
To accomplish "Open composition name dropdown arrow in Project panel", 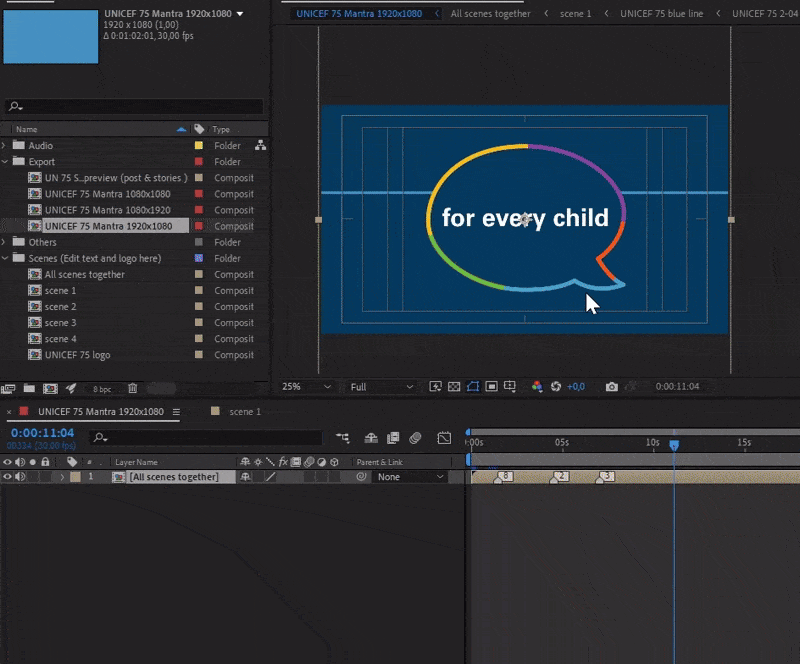I will tap(240, 14).
